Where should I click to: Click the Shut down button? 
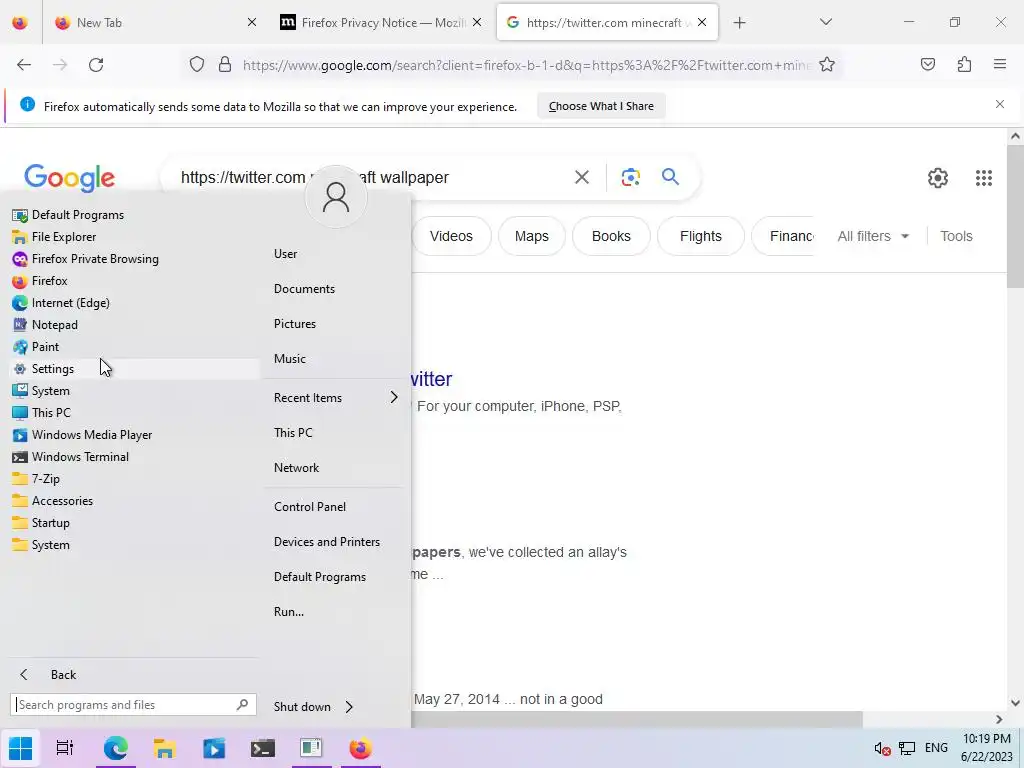[302, 707]
